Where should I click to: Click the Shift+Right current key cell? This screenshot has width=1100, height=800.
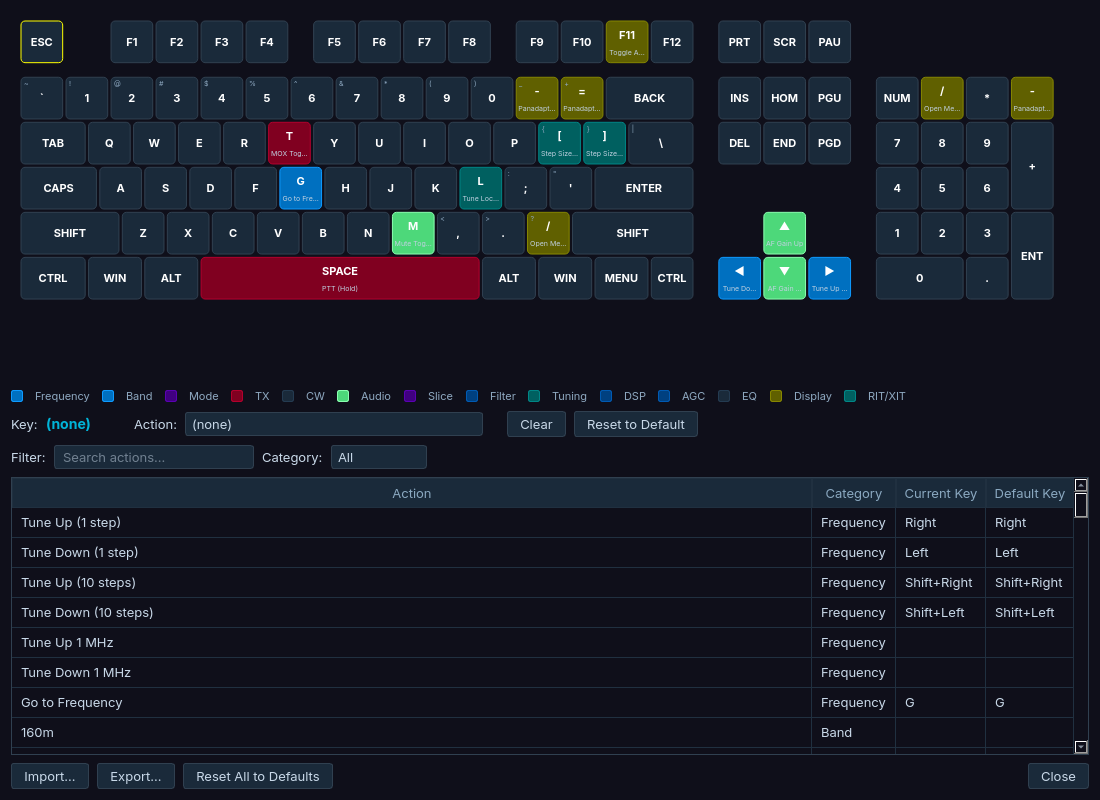click(941, 582)
